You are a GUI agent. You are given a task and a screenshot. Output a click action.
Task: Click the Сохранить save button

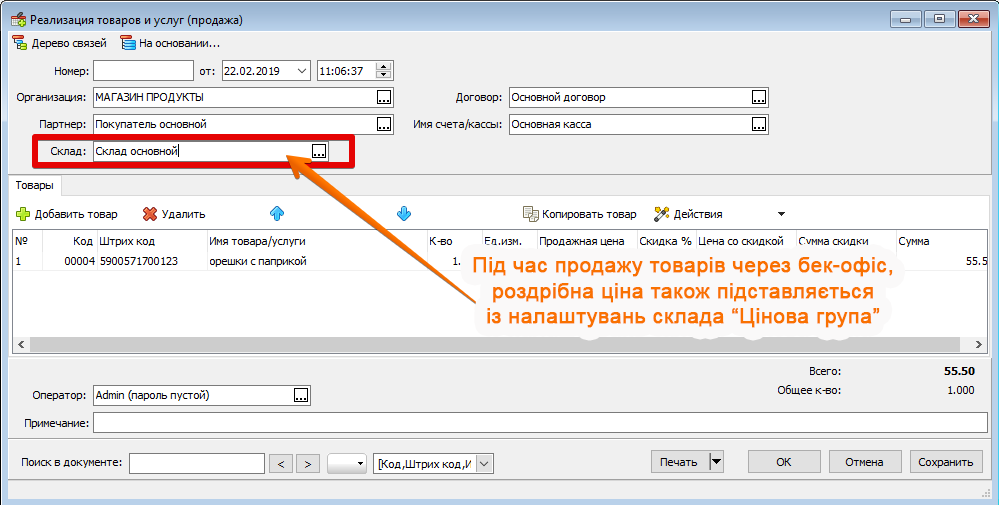[946, 462]
